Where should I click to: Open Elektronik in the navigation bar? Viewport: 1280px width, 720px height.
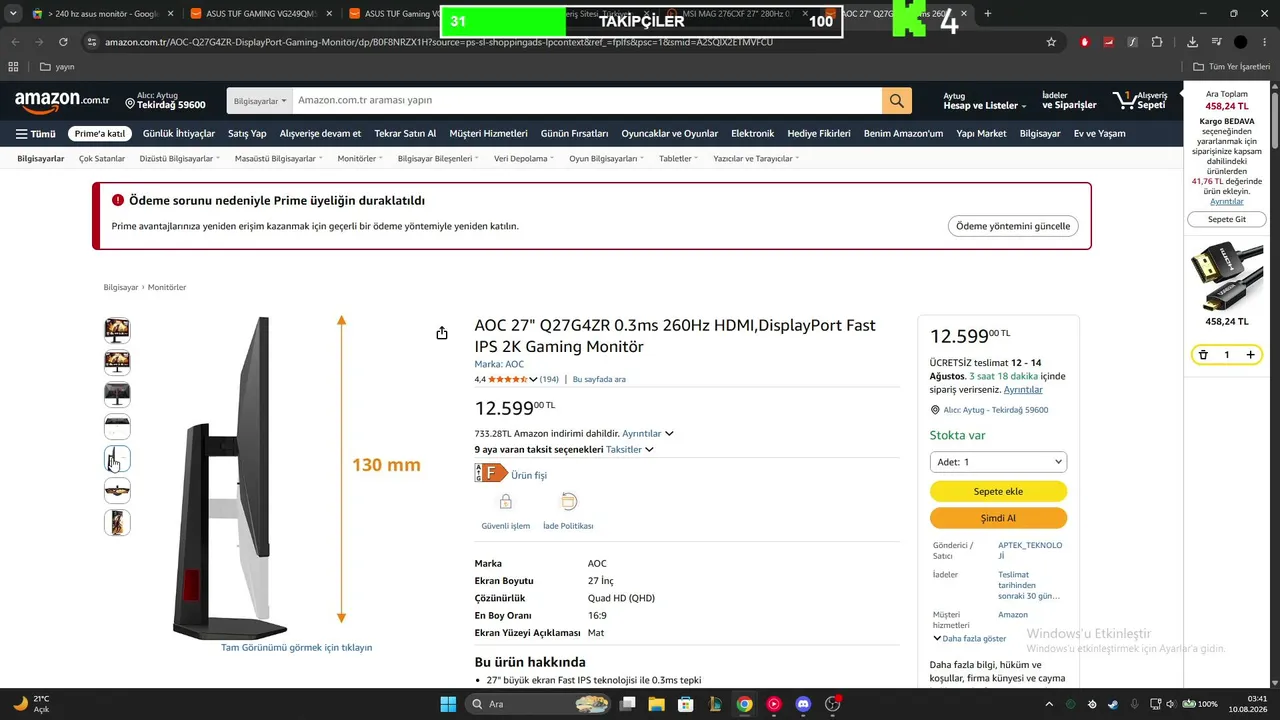tap(752, 134)
